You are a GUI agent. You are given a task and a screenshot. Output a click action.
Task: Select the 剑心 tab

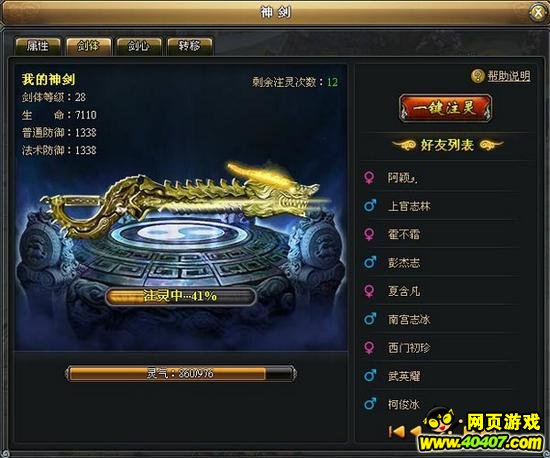point(139,46)
